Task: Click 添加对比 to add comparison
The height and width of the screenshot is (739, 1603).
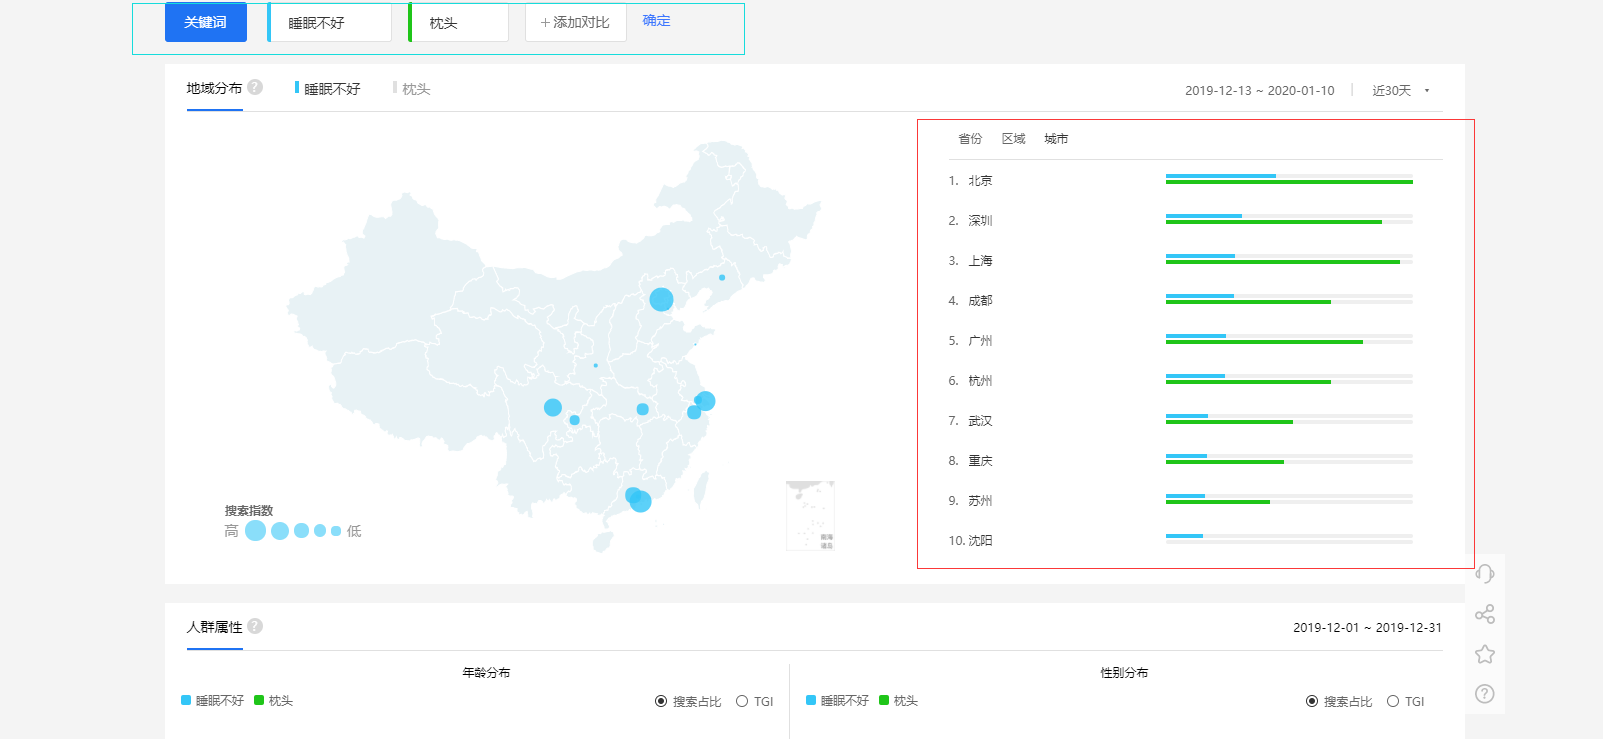Action: 576,22
